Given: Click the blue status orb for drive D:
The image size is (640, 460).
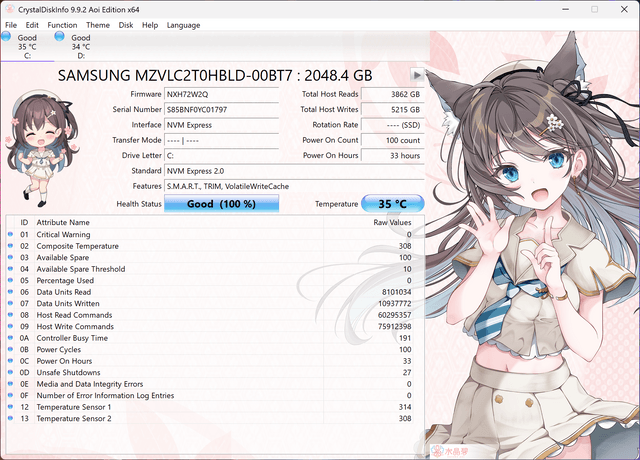Looking at the screenshot, I should point(60,36).
